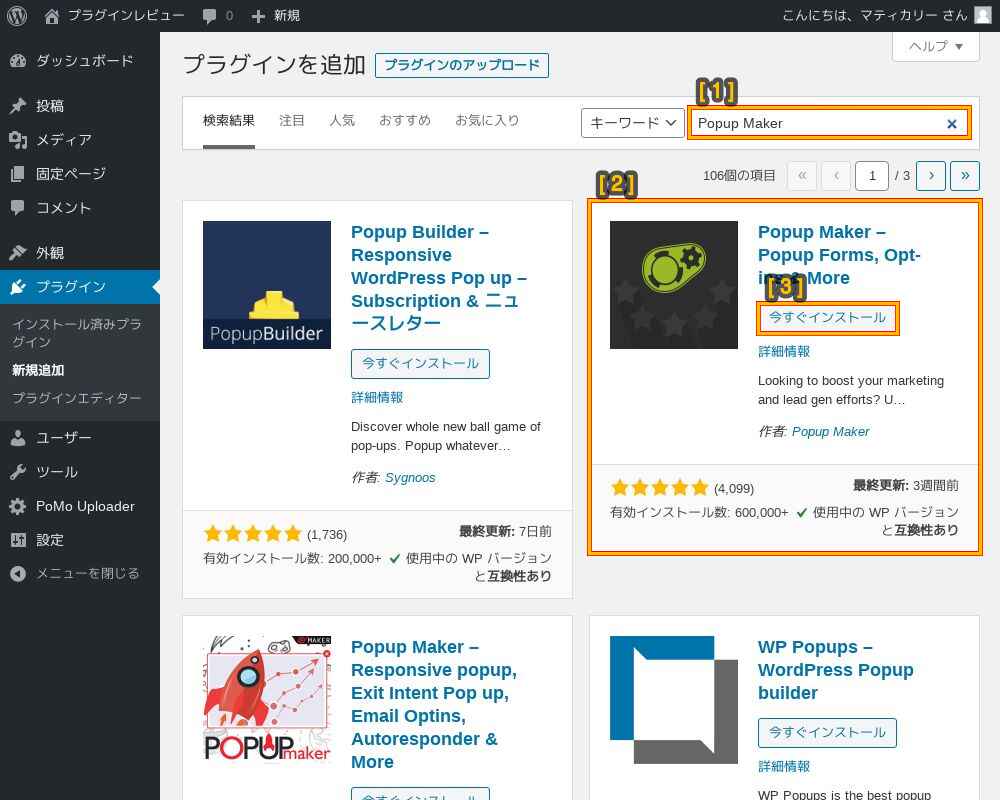Image resolution: width=1000 pixels, height=800 pixels.
Task: Click the current page number field
Action: (x=871, y=175)
